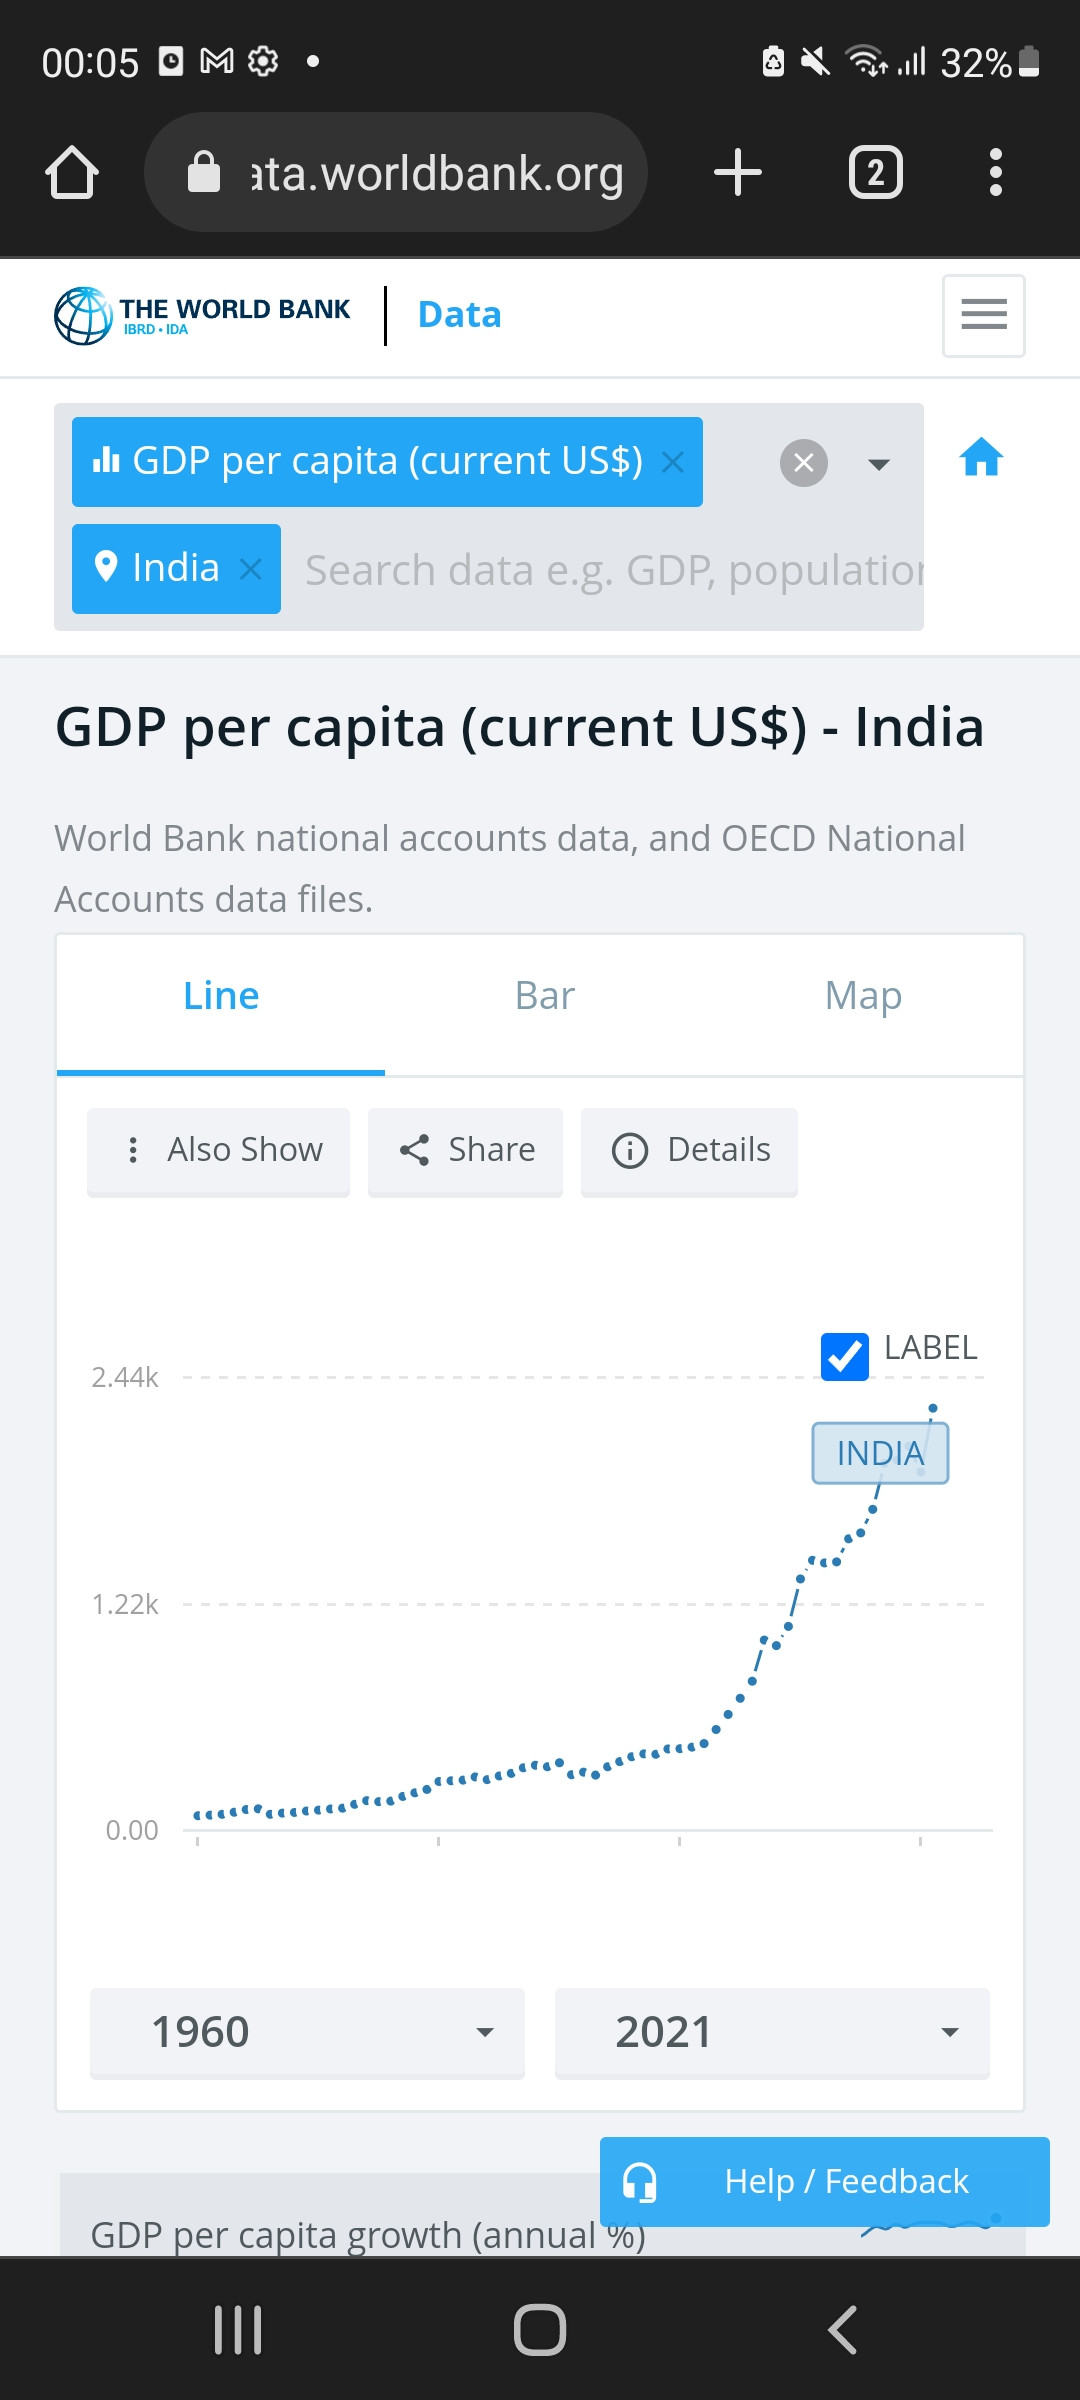1080x2400 pixels.
Task: Open the Also Show options
Action: (218, 1151)
